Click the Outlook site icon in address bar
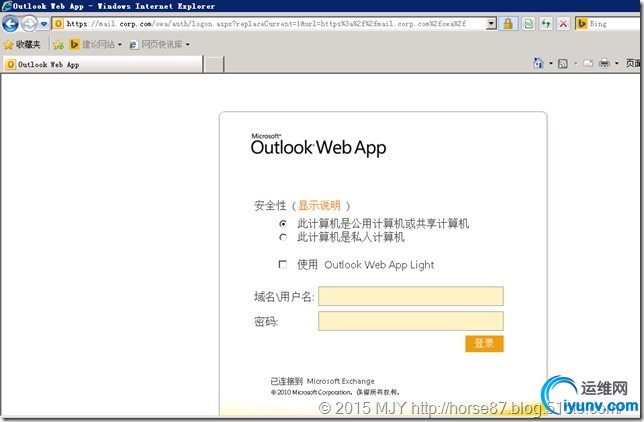 pos(58,24)
